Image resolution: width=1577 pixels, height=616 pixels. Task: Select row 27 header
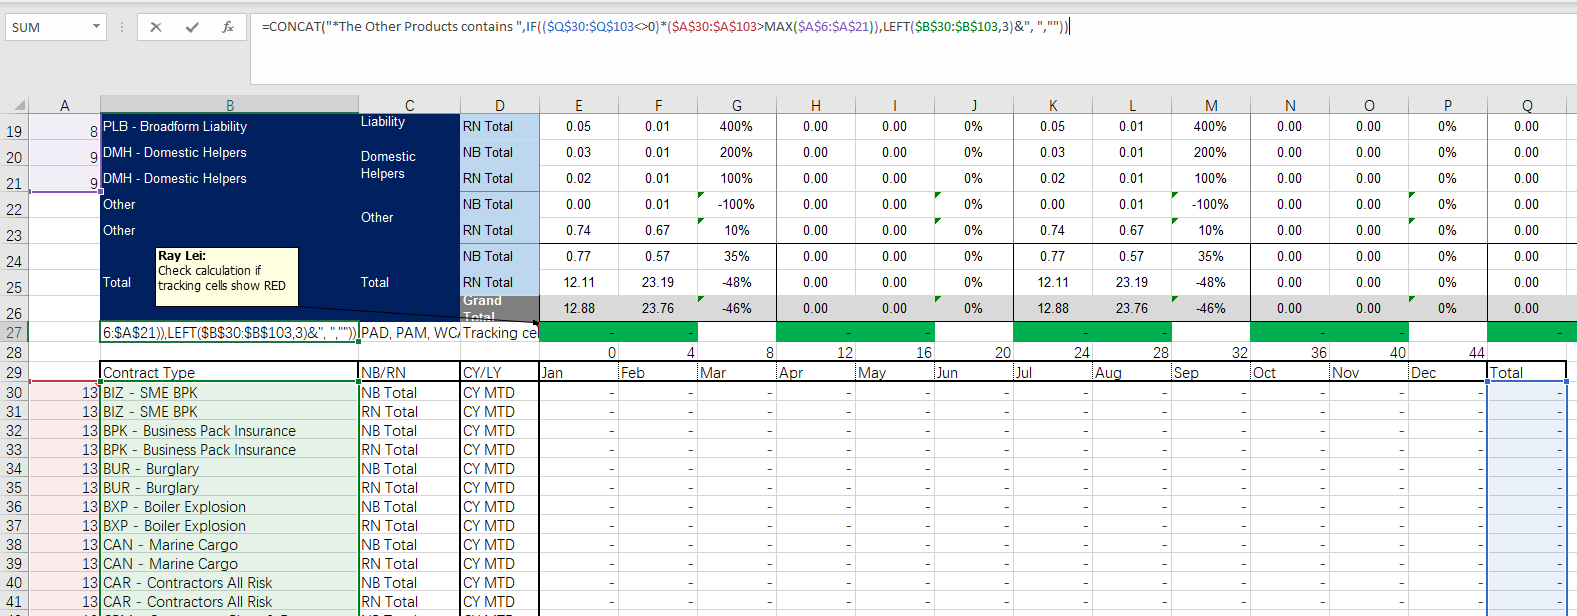point(14,332)
